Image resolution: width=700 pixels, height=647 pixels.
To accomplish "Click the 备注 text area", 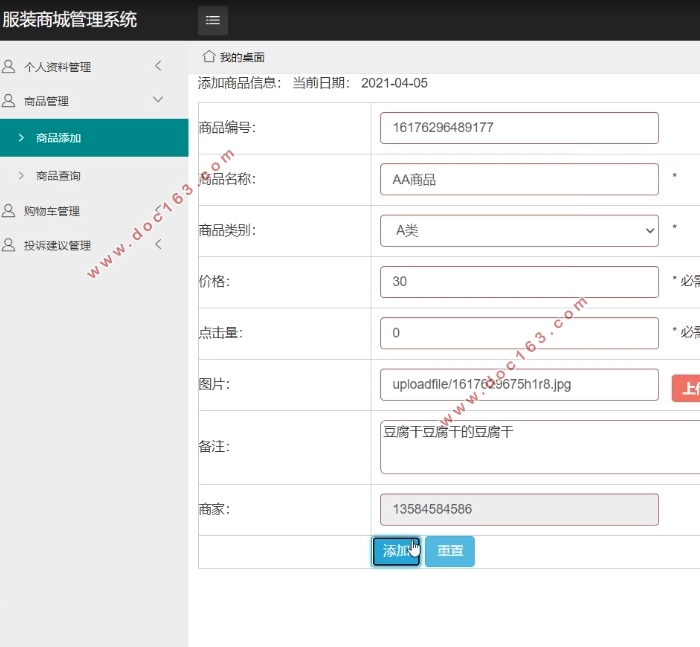I will [x=540, y=447].
